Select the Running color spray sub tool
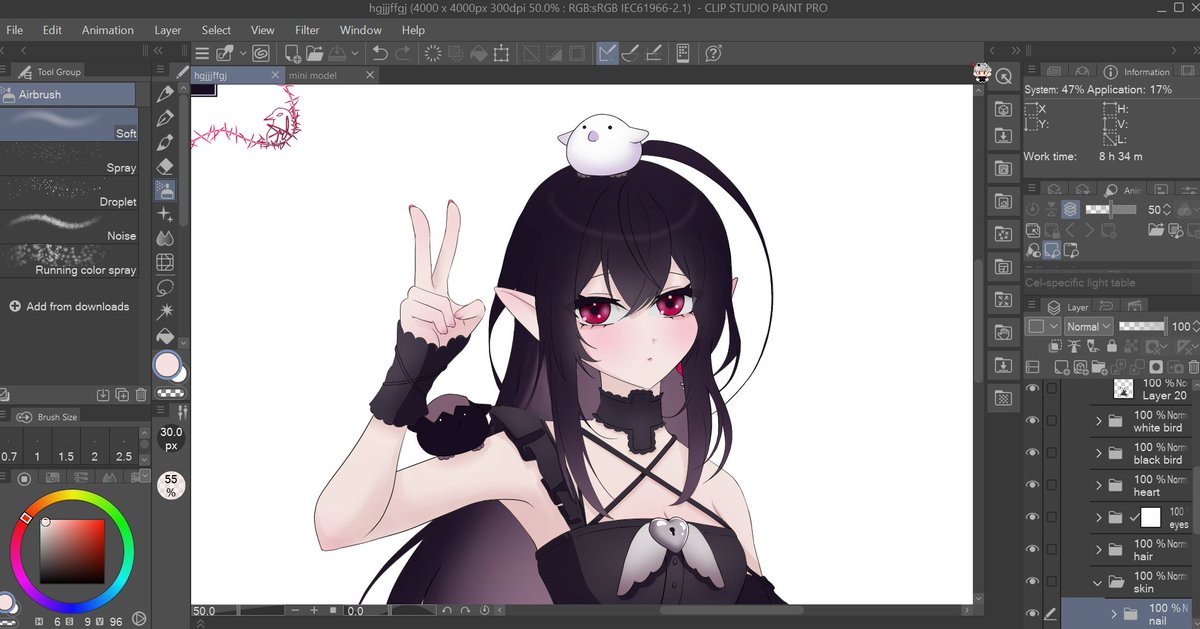The height and width of the screenshot is (629, 1200). (69, 261)
